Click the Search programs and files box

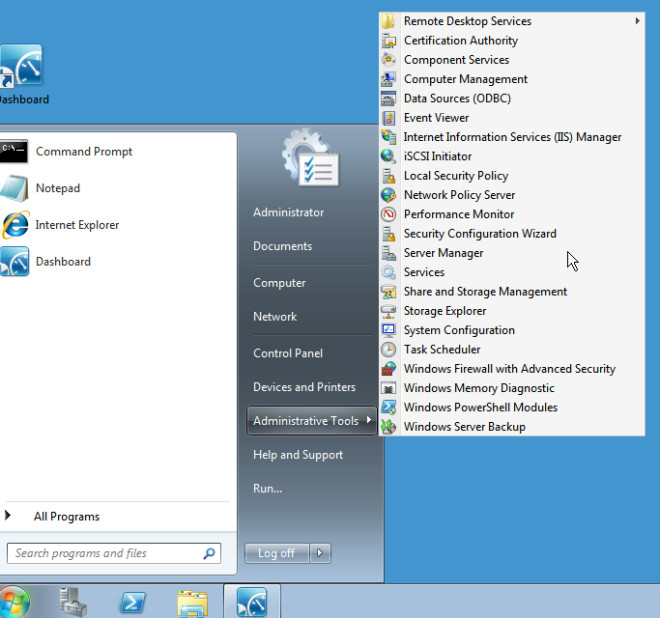click(106, 553)
